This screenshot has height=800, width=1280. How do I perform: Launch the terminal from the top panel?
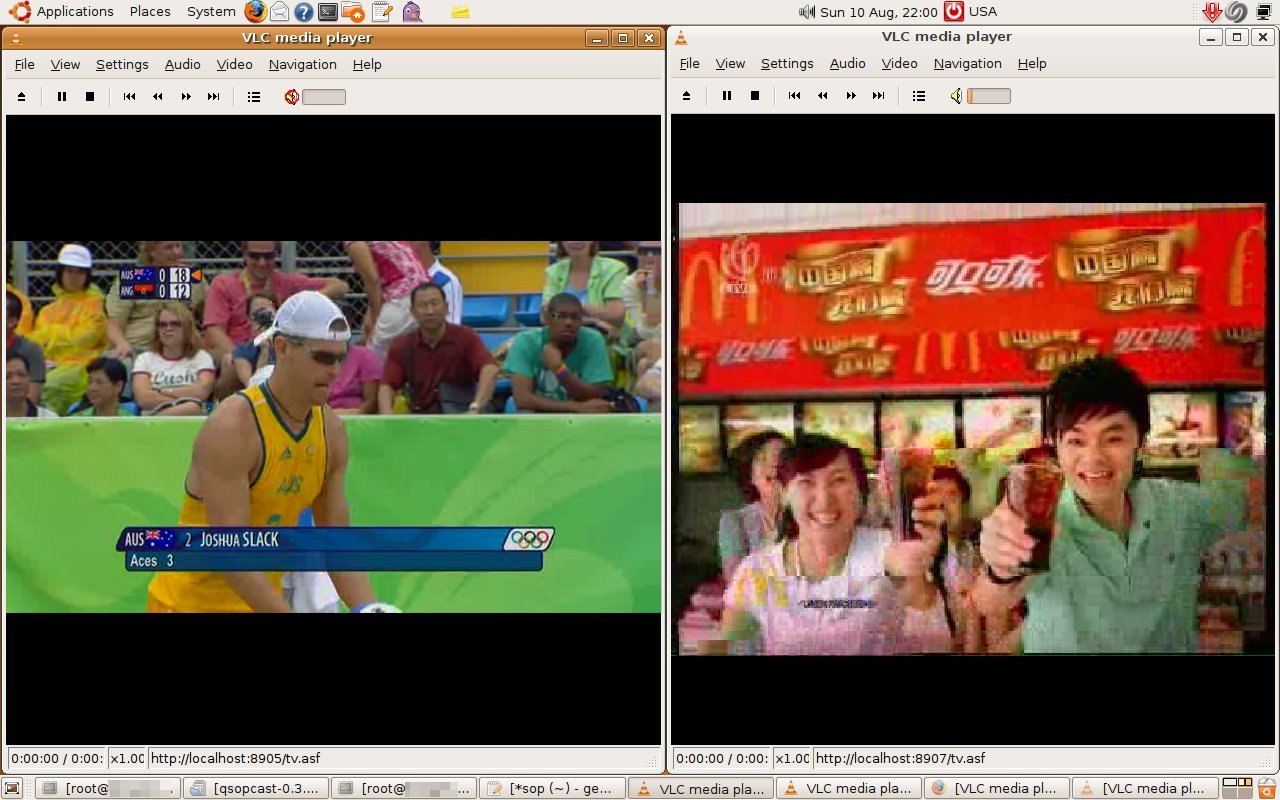(328, 12)
